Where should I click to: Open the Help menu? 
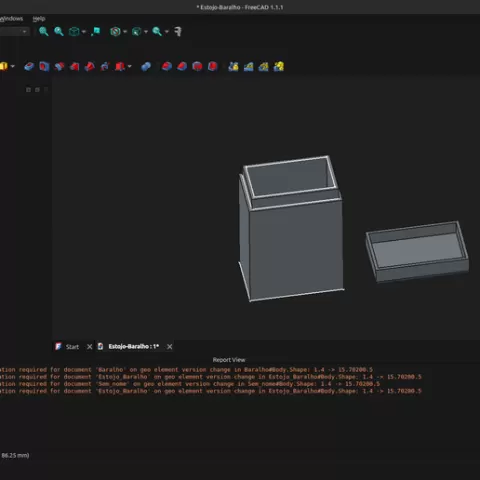point(39,19)
